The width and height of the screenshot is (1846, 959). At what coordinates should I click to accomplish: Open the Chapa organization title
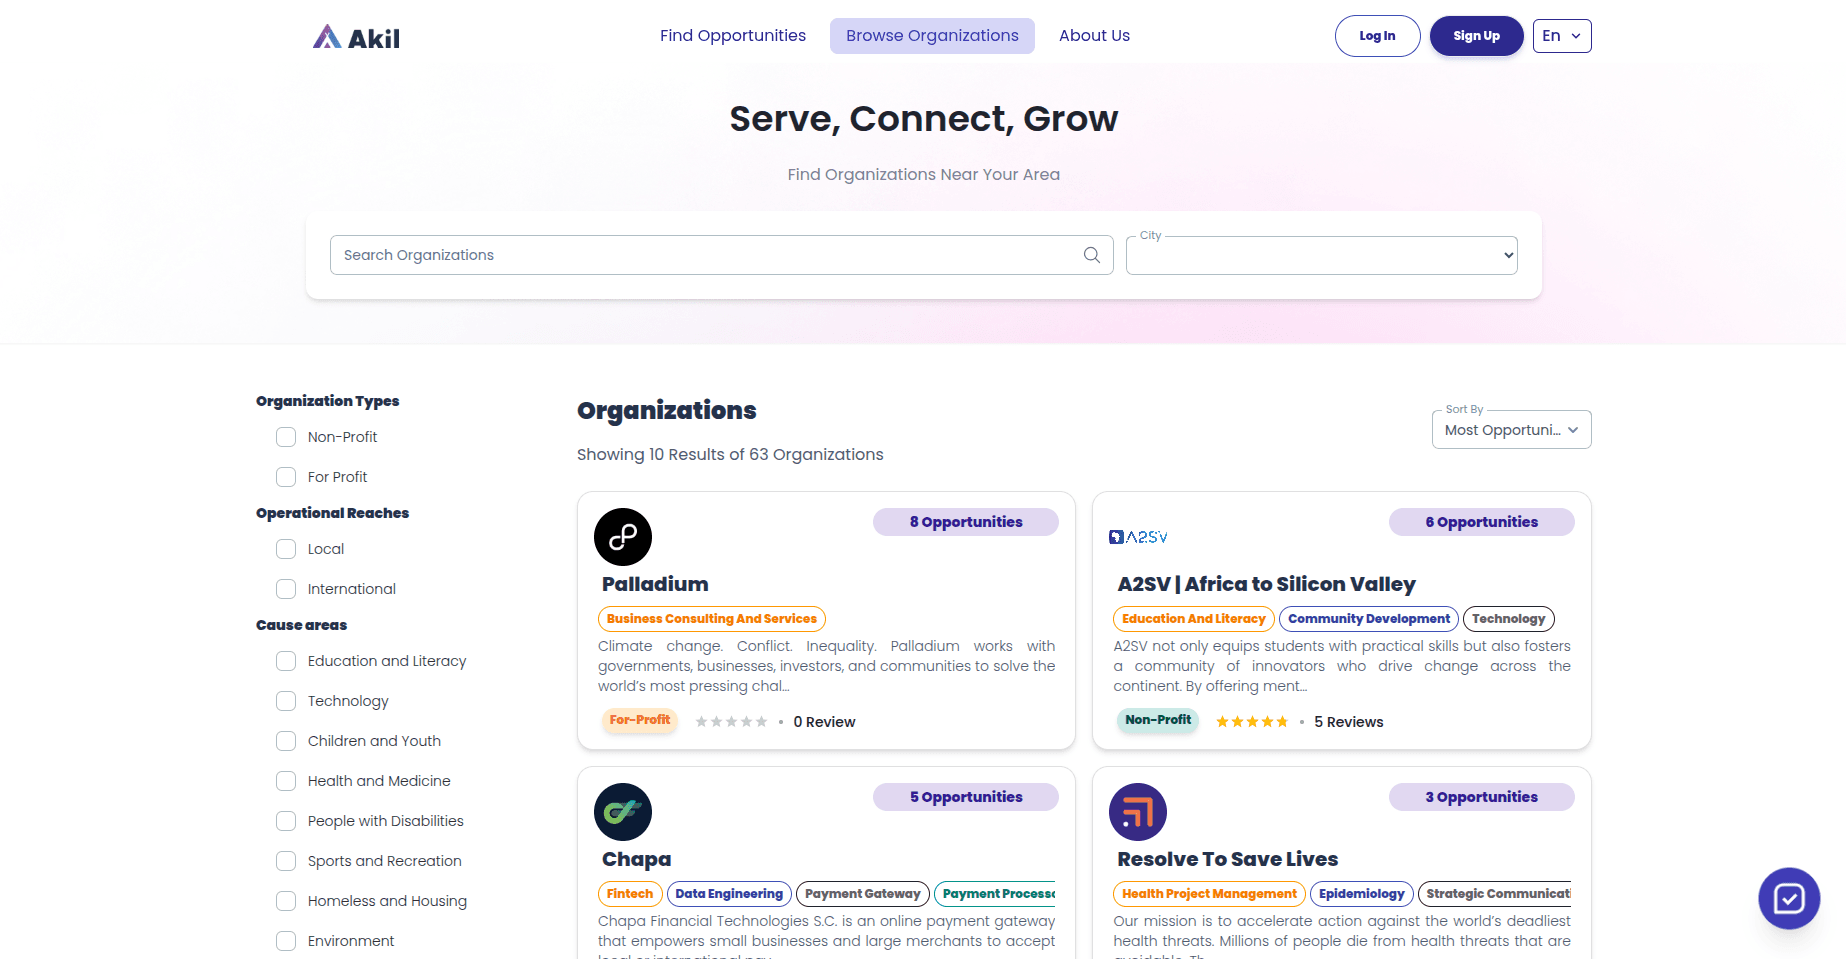636,859
